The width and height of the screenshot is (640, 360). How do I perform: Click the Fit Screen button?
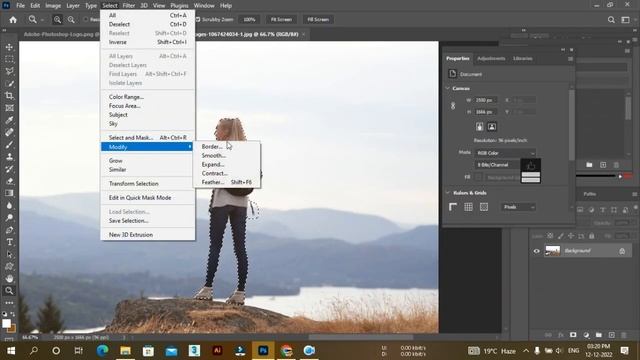(281, 20)
